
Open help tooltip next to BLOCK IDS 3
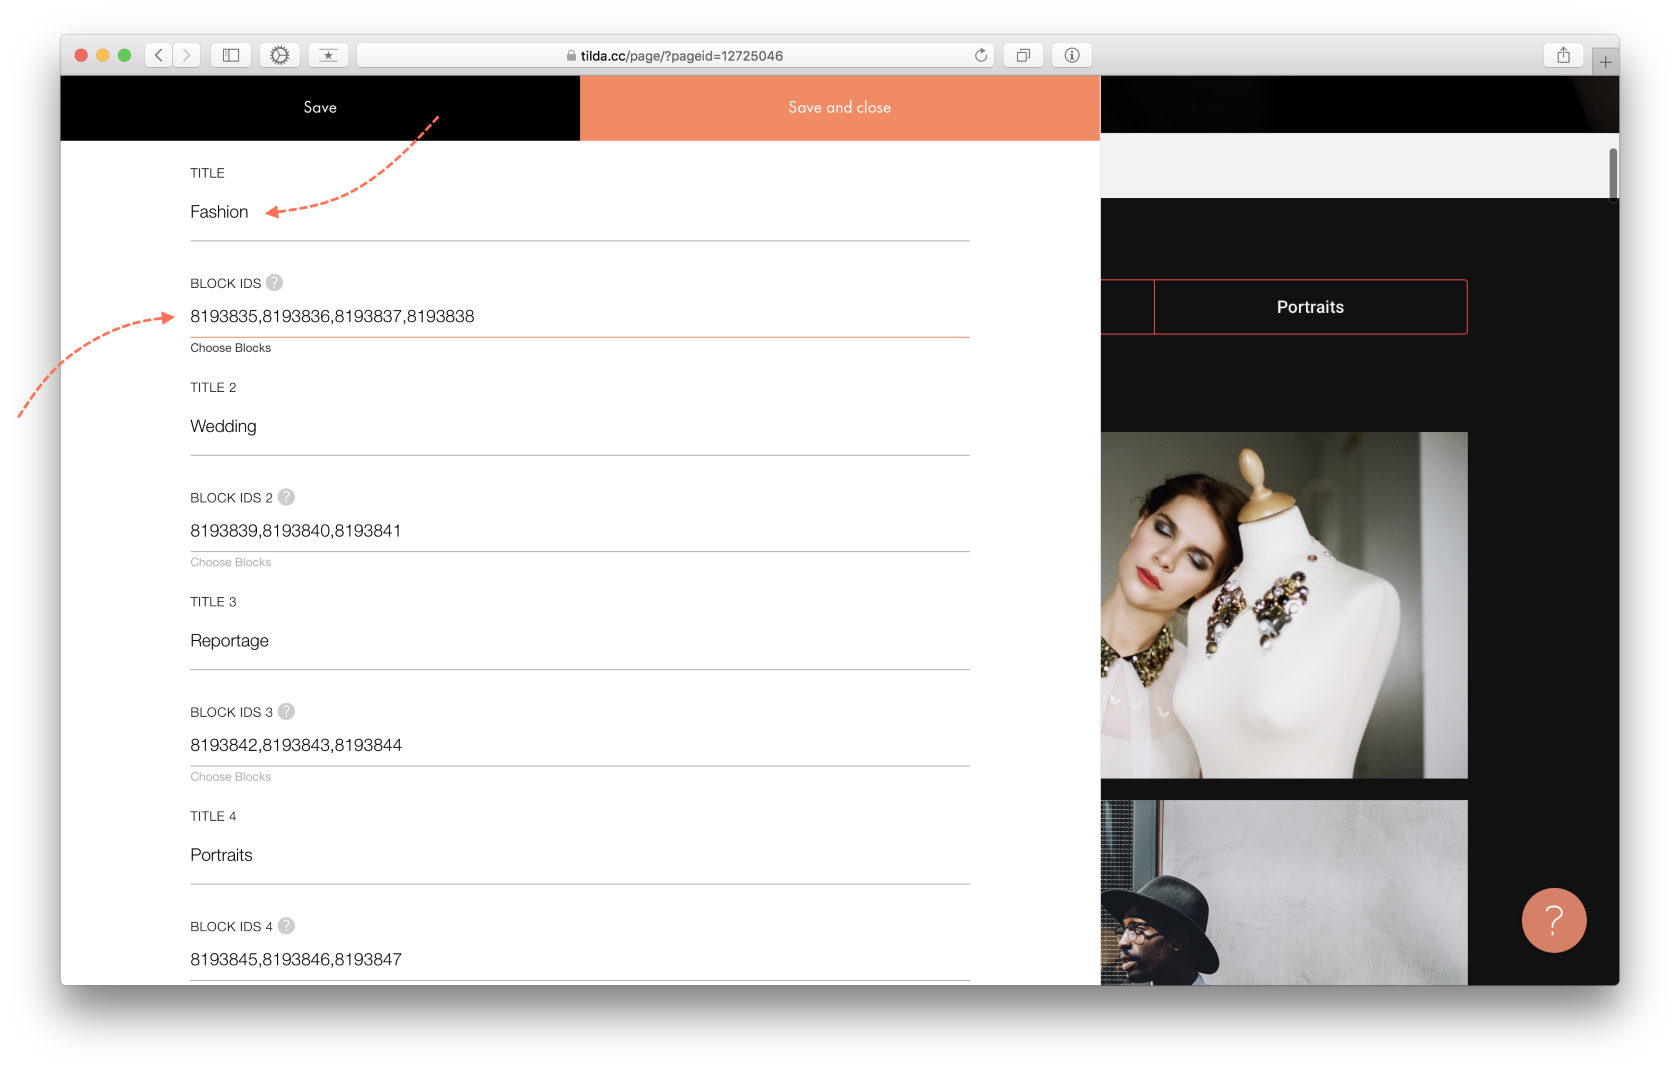(x=285, y=712)
